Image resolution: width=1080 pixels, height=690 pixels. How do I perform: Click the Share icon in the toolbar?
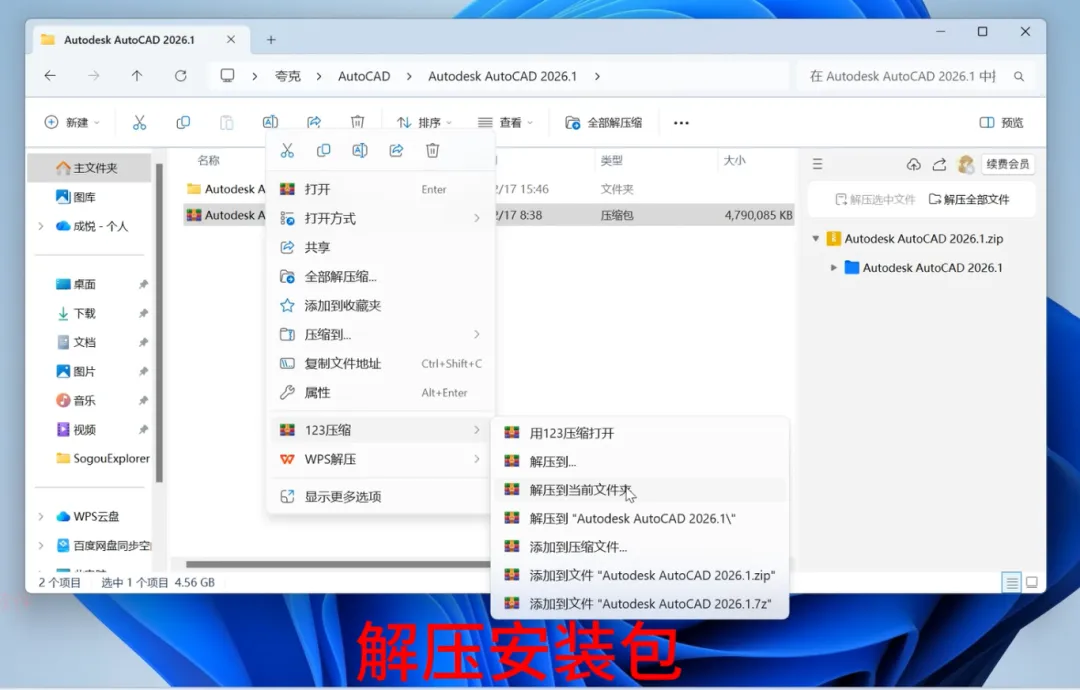pos(314,123)
